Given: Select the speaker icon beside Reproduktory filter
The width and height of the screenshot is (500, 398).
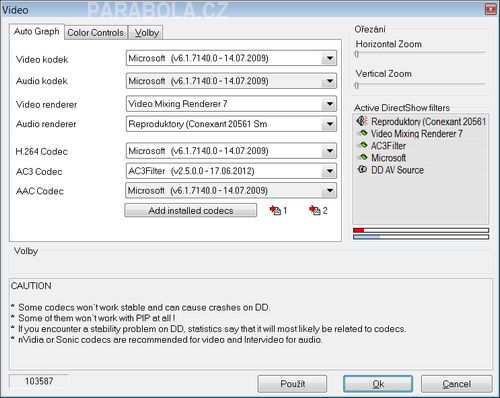Looking at the screenshot, I should 362,121.
